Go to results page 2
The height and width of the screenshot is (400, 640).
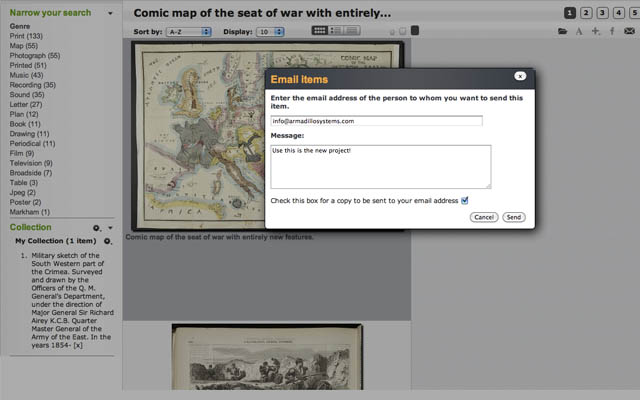(586, 13)
